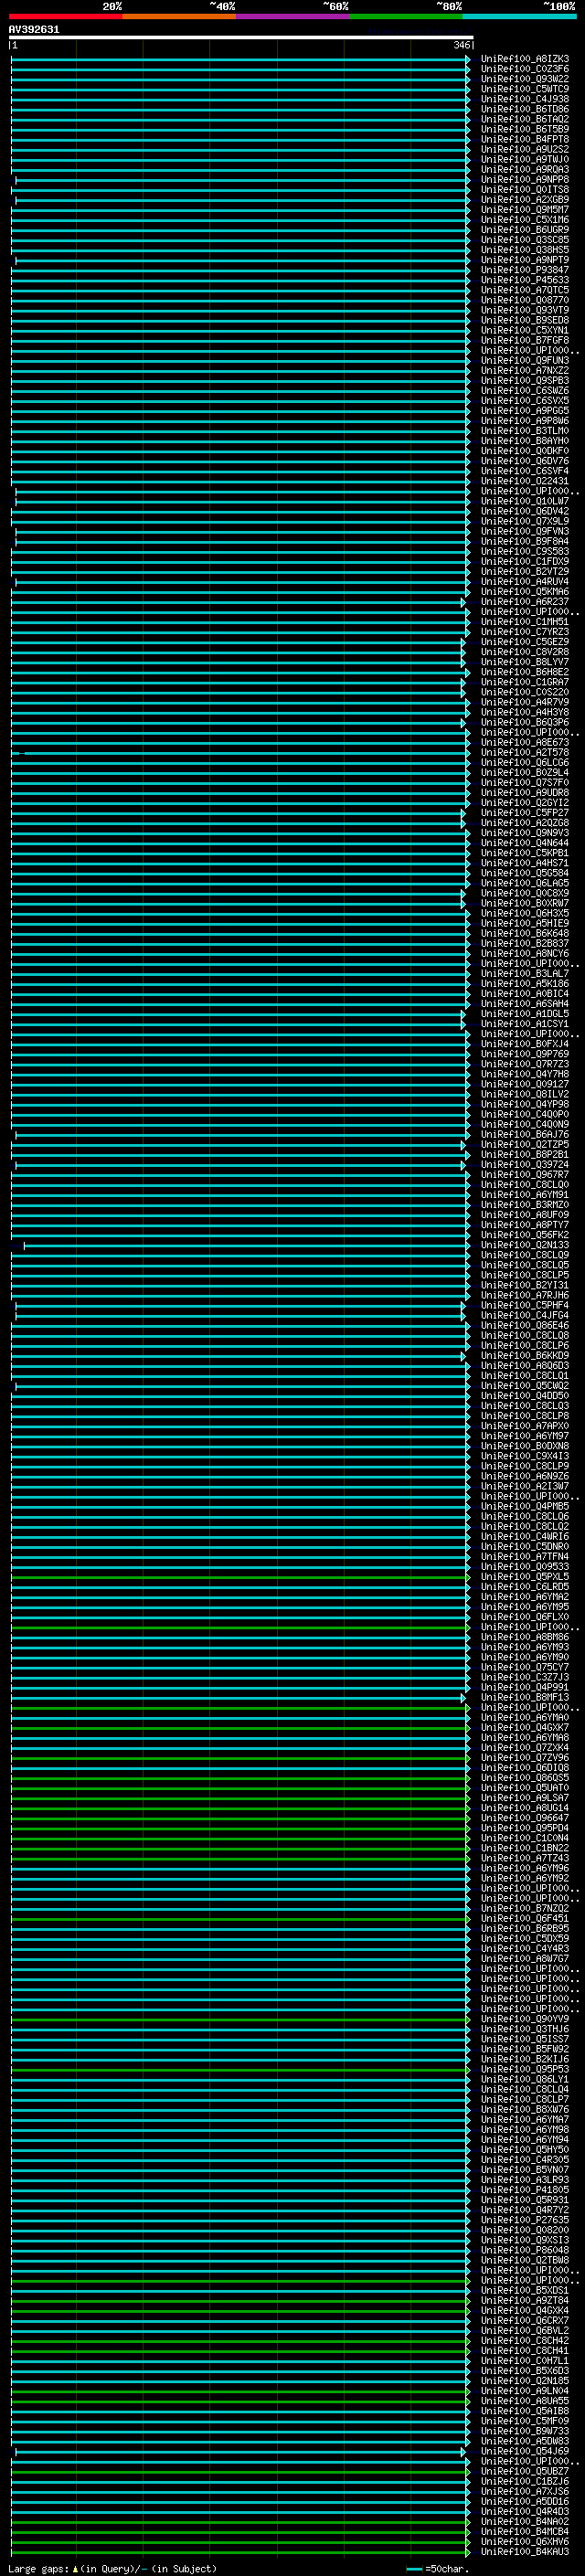Select hit label UniRef100_B4FPT8
This screenshot has width=585, height=2576.
525,140
